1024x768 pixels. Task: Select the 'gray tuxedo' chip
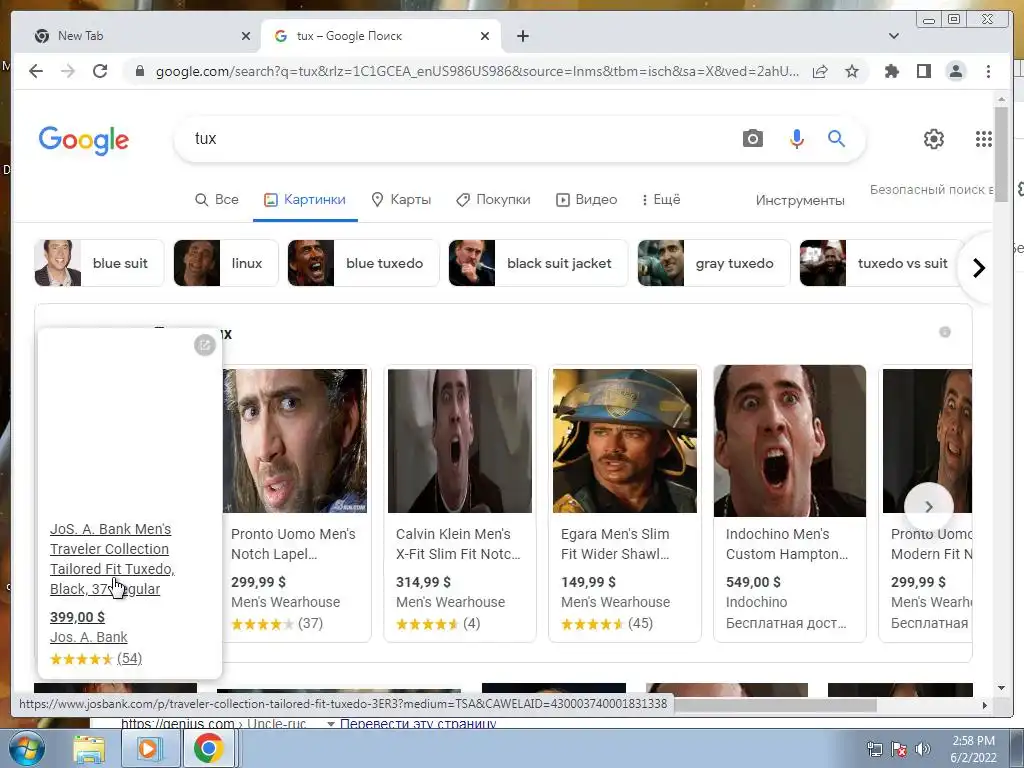(x=714, y=263)
